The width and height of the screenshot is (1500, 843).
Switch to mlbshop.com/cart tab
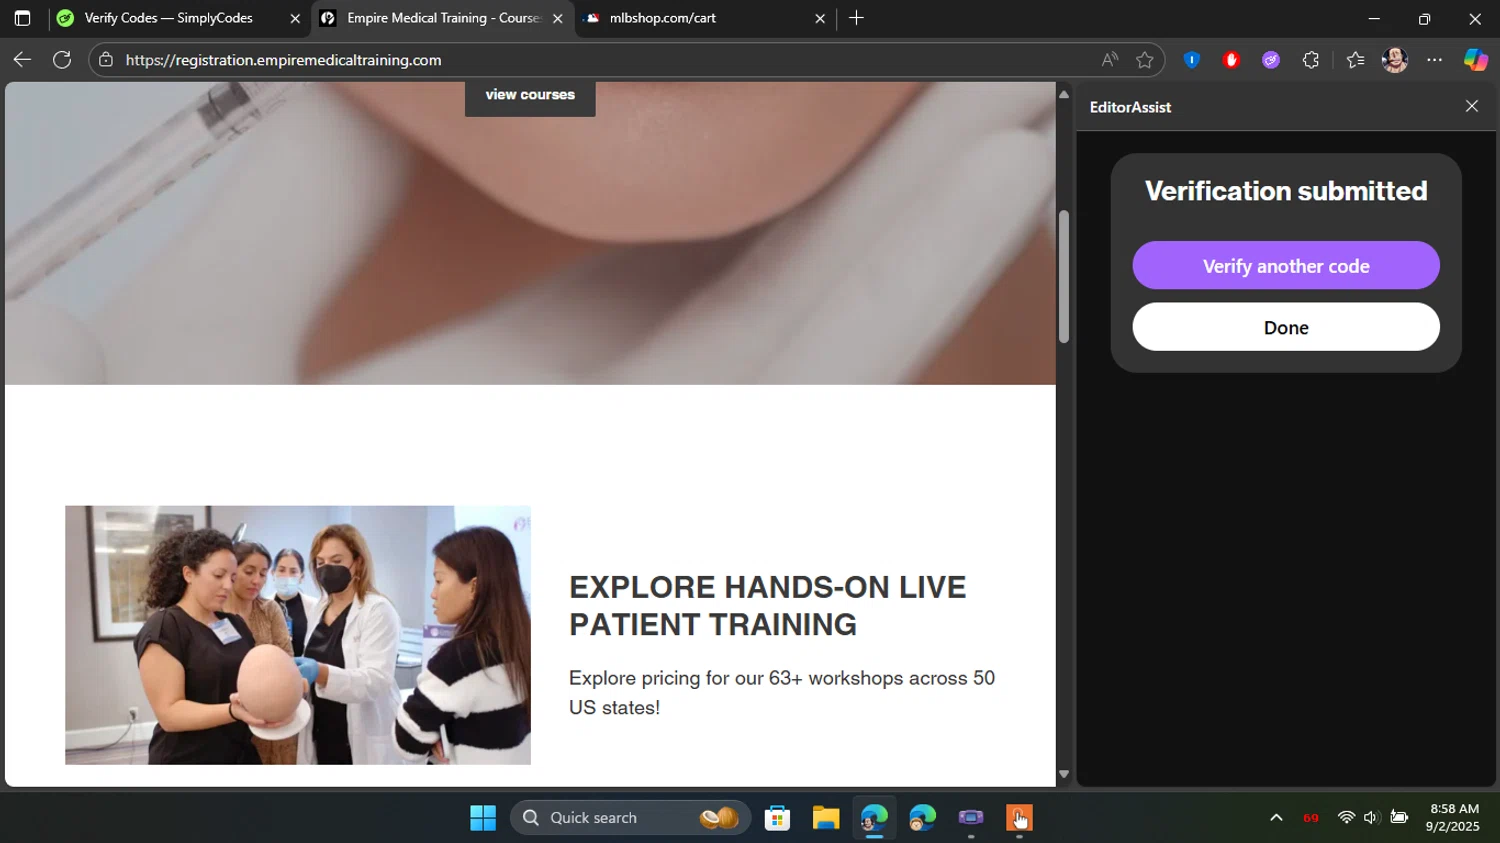[x=705, y=18]
